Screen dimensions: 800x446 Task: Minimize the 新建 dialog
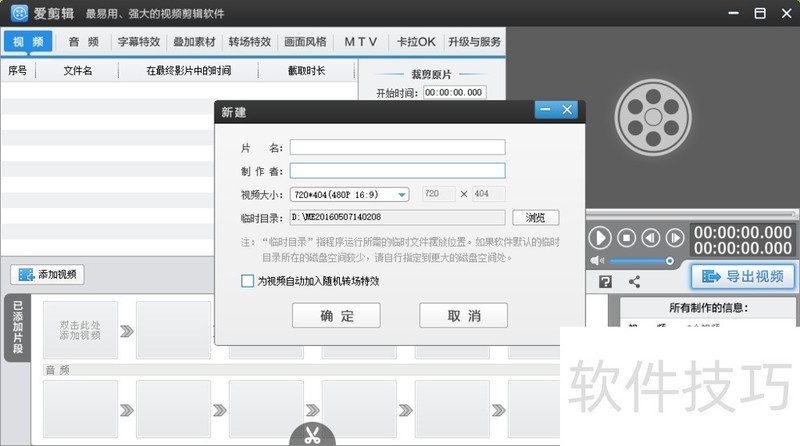(545, 109)
